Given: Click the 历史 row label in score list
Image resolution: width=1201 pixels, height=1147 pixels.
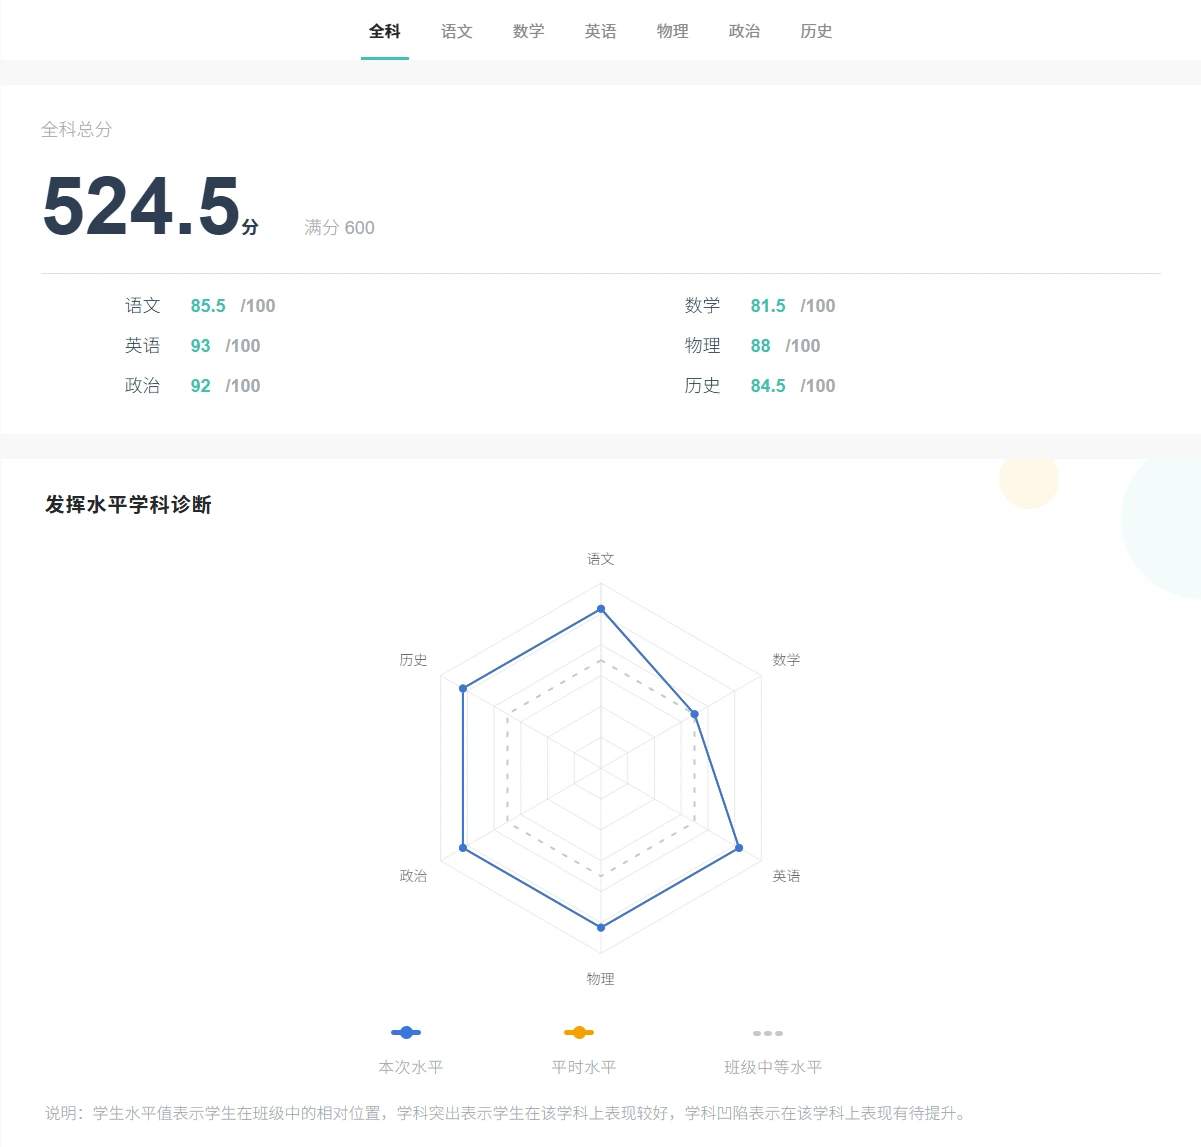Looking at the screenshot, I should [x=703, y=386].
